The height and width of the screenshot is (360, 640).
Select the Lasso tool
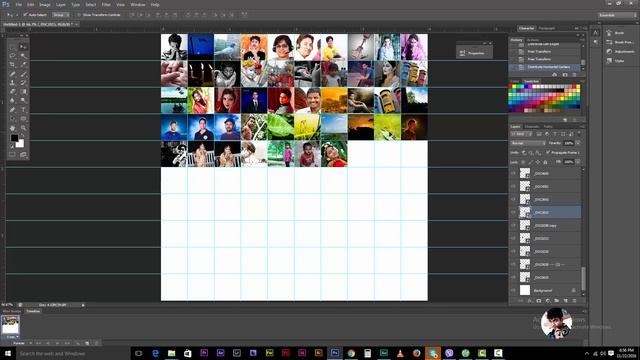coord(13,56)
